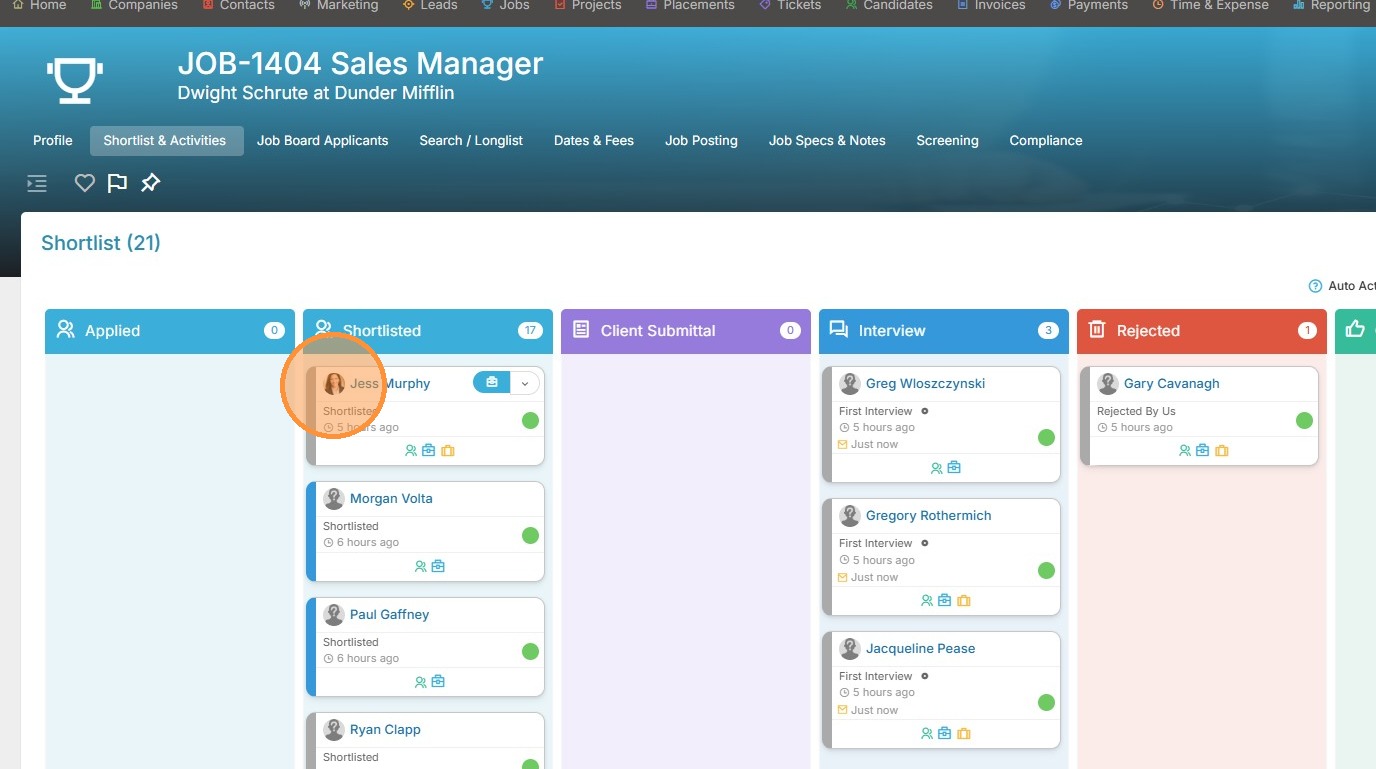Select the Shortlist & Activities tab
This screenshot has width=1376, height=769.
(x=165, y=141)
